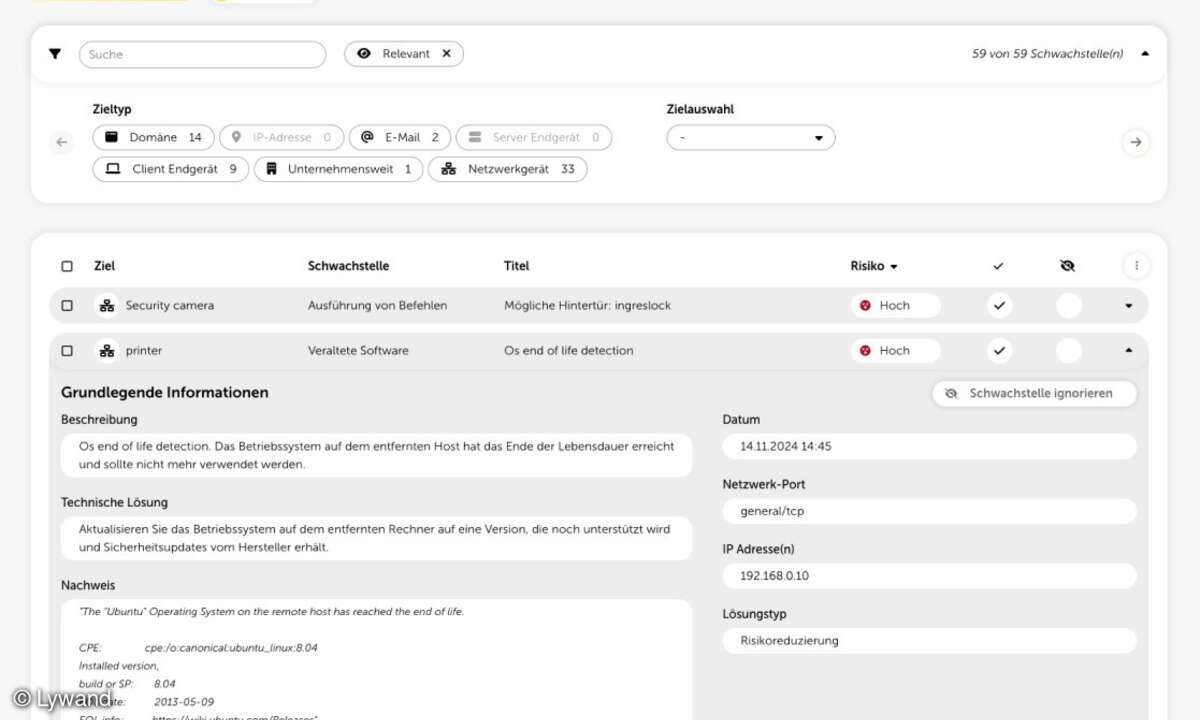Filter by IP-Adresse target type
The width and height of the screenshot is (1200, 720).
tap(282, 138)
